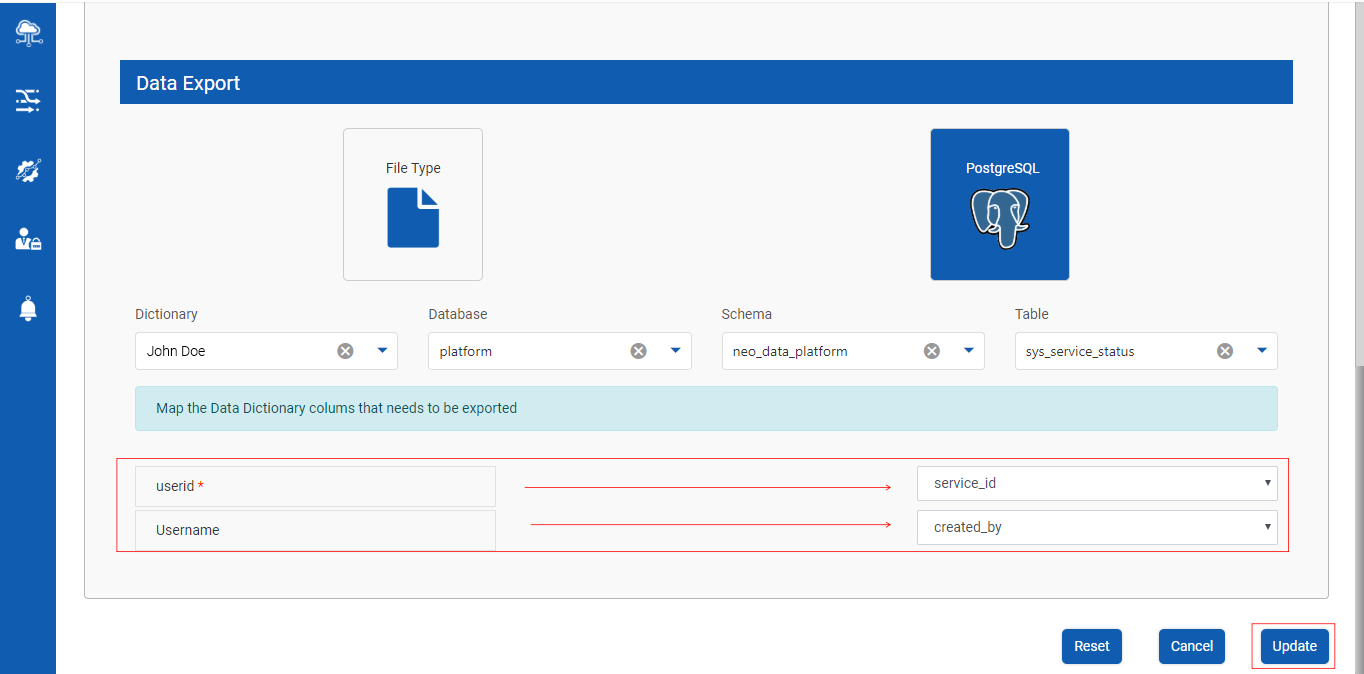Viewport: 1364px width, 674px height.
Task: Expand the Schema dropdown arrow
Action: tap(968, 351)
